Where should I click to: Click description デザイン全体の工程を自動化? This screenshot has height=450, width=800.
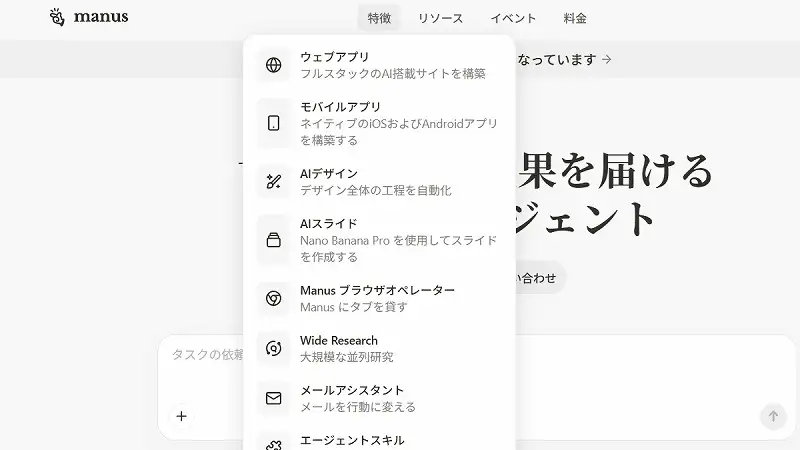tap(376, 190)
